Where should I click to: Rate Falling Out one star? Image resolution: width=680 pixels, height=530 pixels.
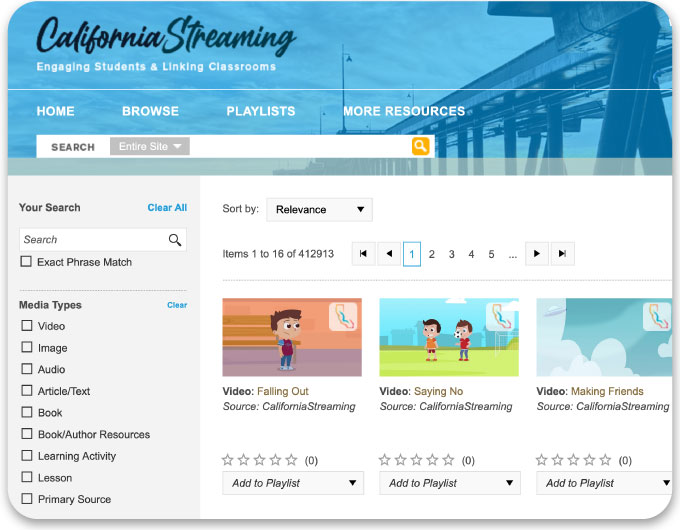click(x=228, y=460)
